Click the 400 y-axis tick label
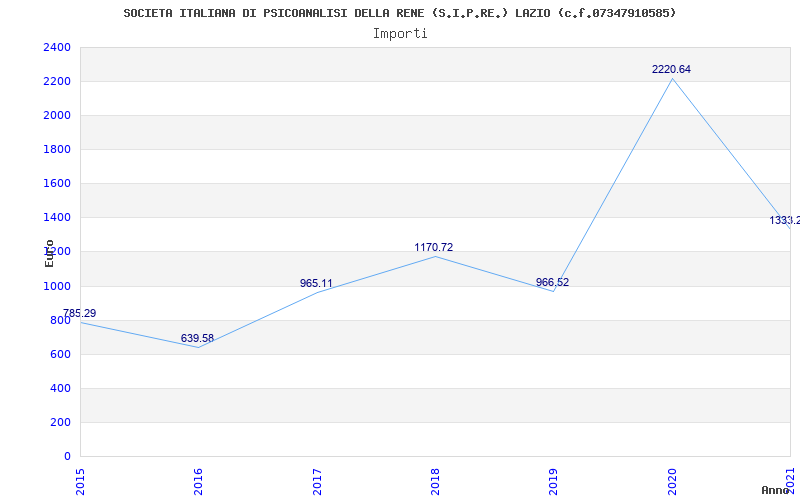800x500 pixels. [60, 388]
